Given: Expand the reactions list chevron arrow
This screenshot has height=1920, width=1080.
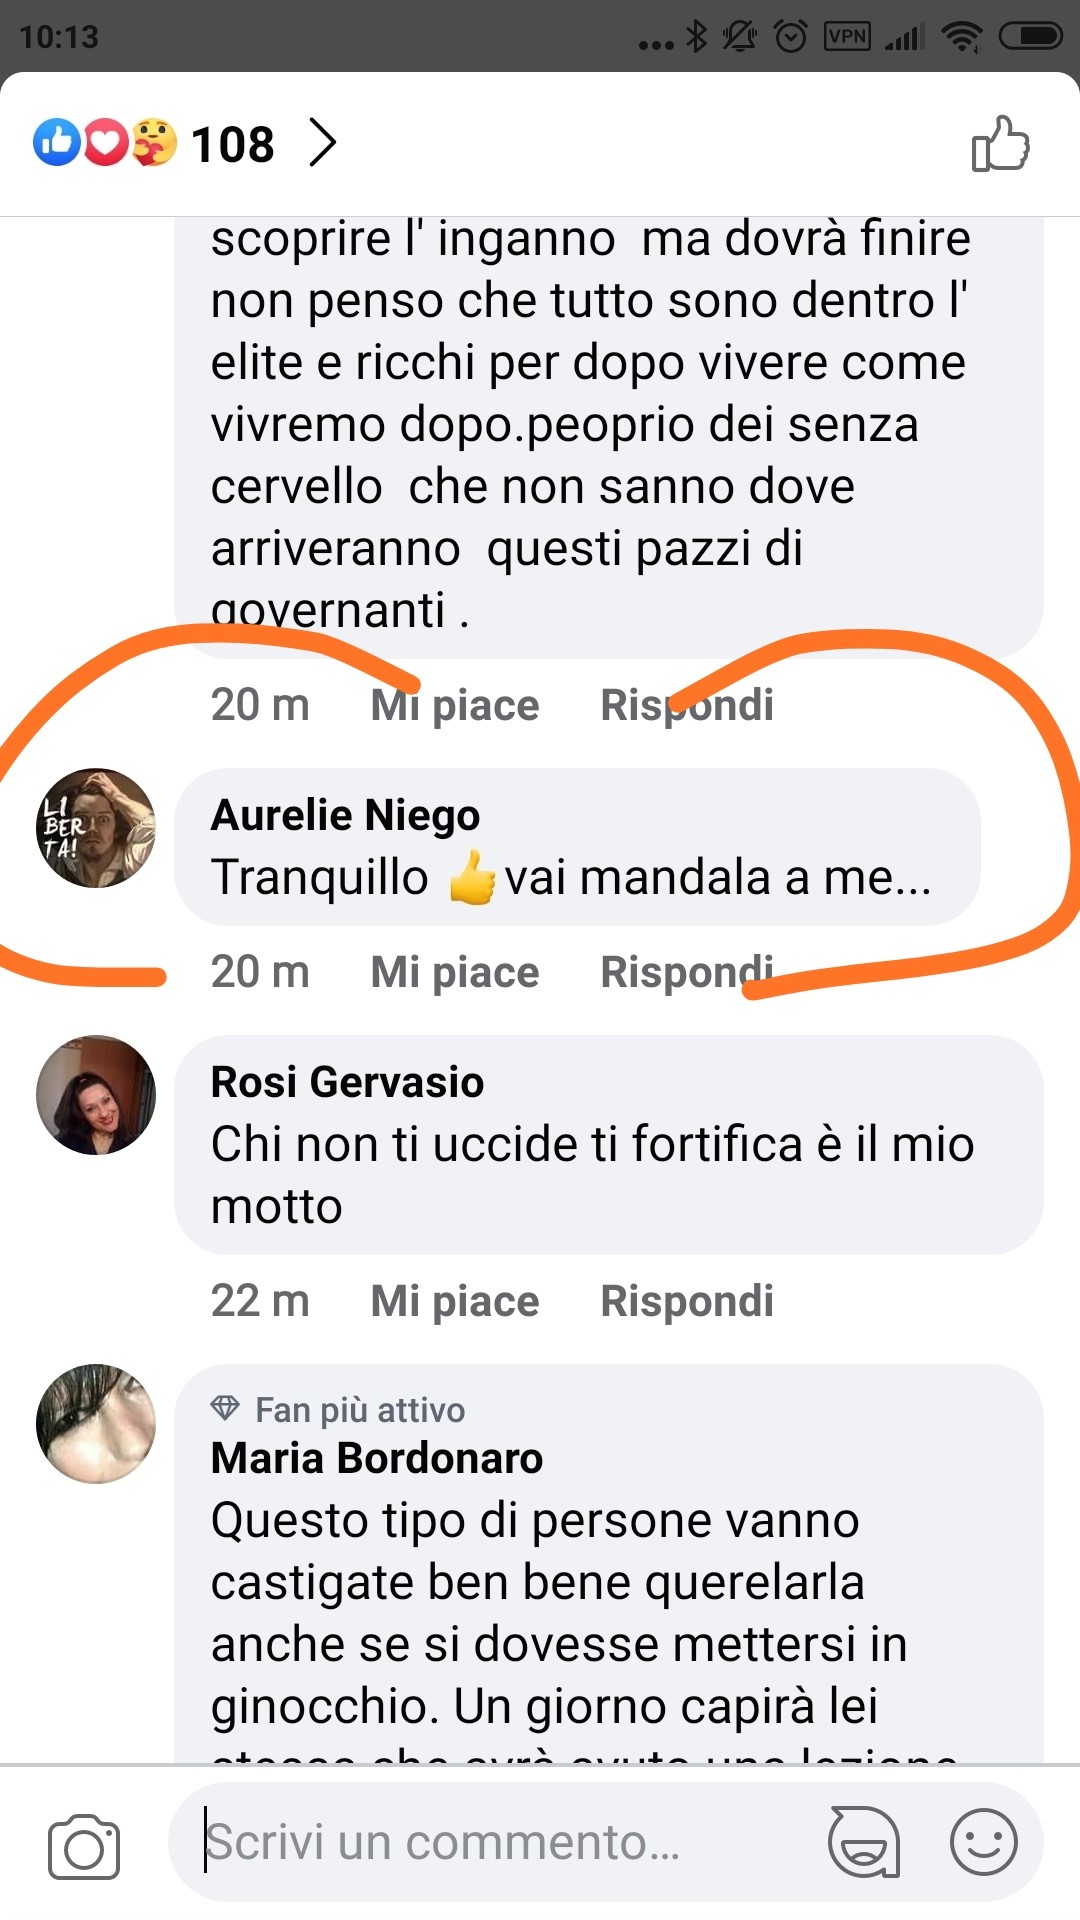Looking at the screenshot, I should (322, 143).
